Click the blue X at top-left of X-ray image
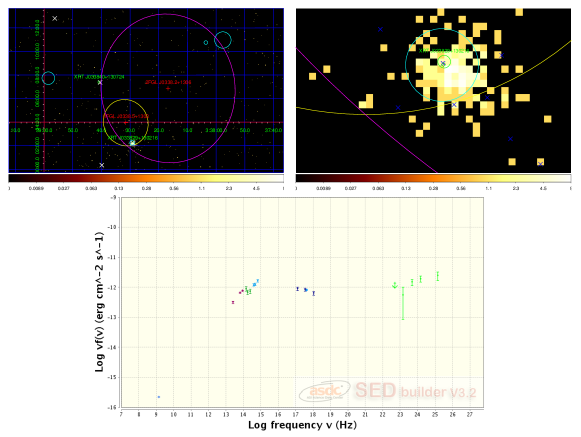Image resolution: width=581 pixels, height=437 pixels. 380,29
